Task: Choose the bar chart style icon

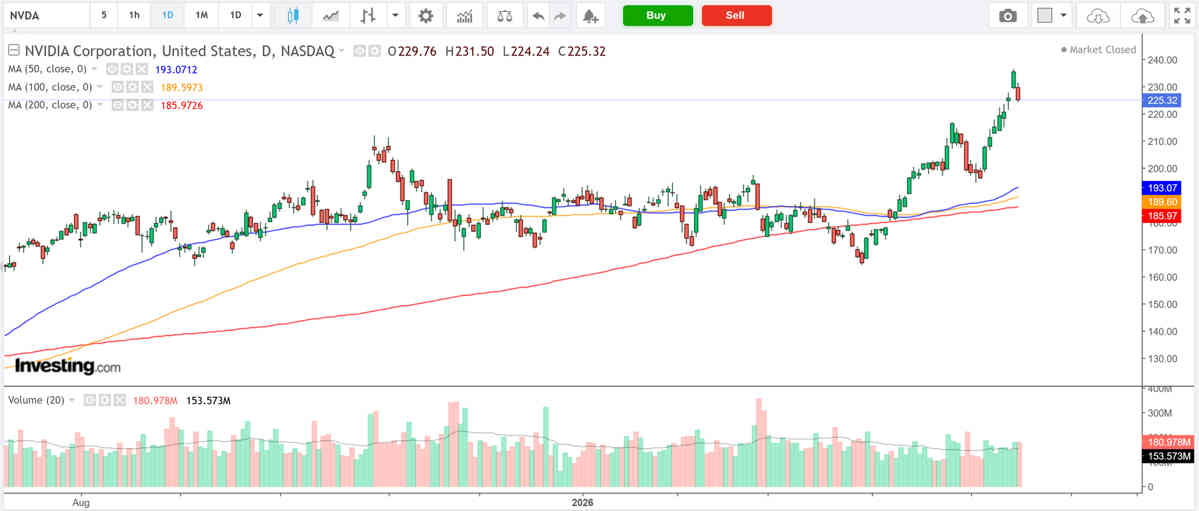Action: pos(368,15)
